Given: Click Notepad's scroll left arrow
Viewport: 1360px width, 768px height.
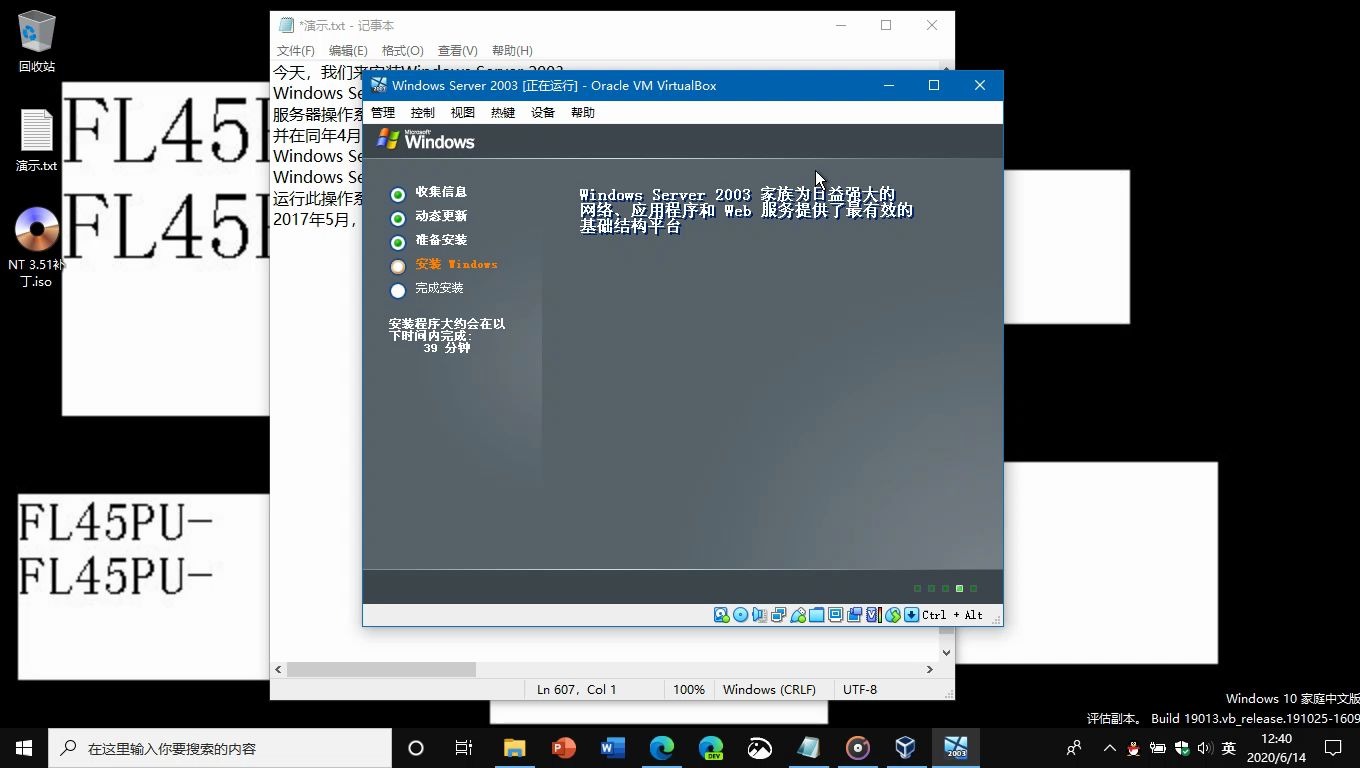Looking at the screenshot, I should [278, 669].
